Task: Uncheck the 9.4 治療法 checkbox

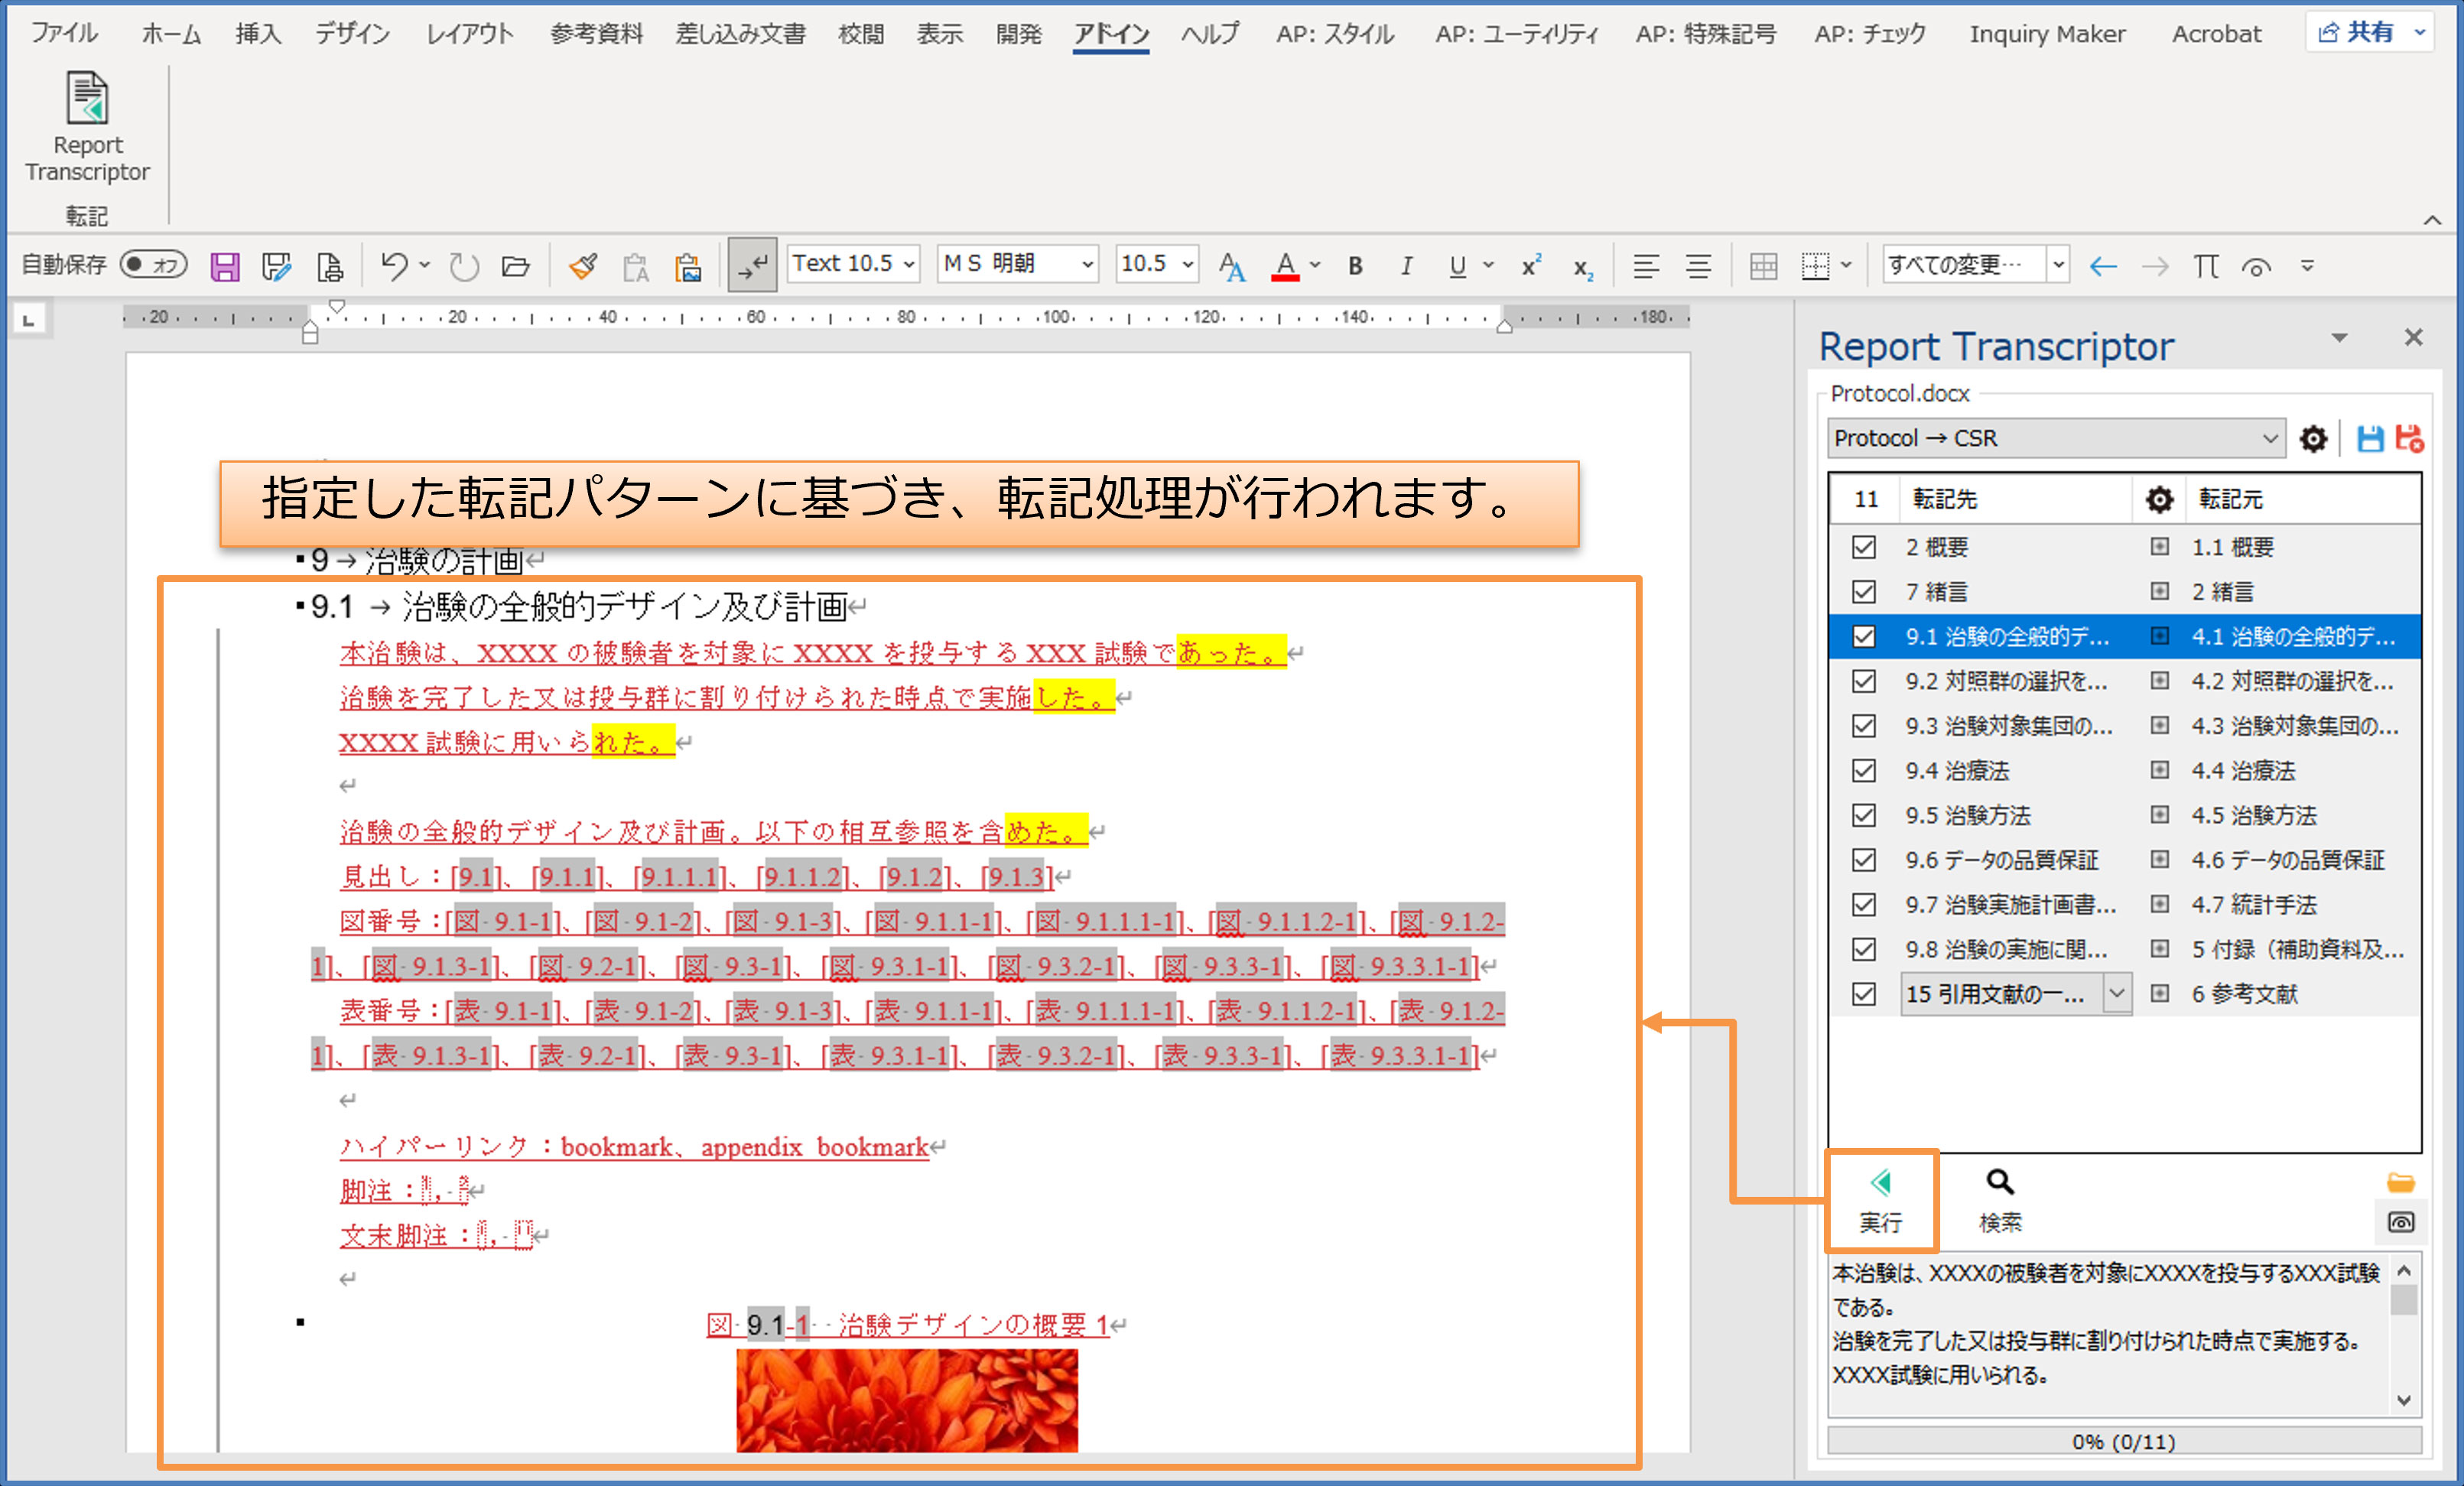Action: coord(1864,770)
